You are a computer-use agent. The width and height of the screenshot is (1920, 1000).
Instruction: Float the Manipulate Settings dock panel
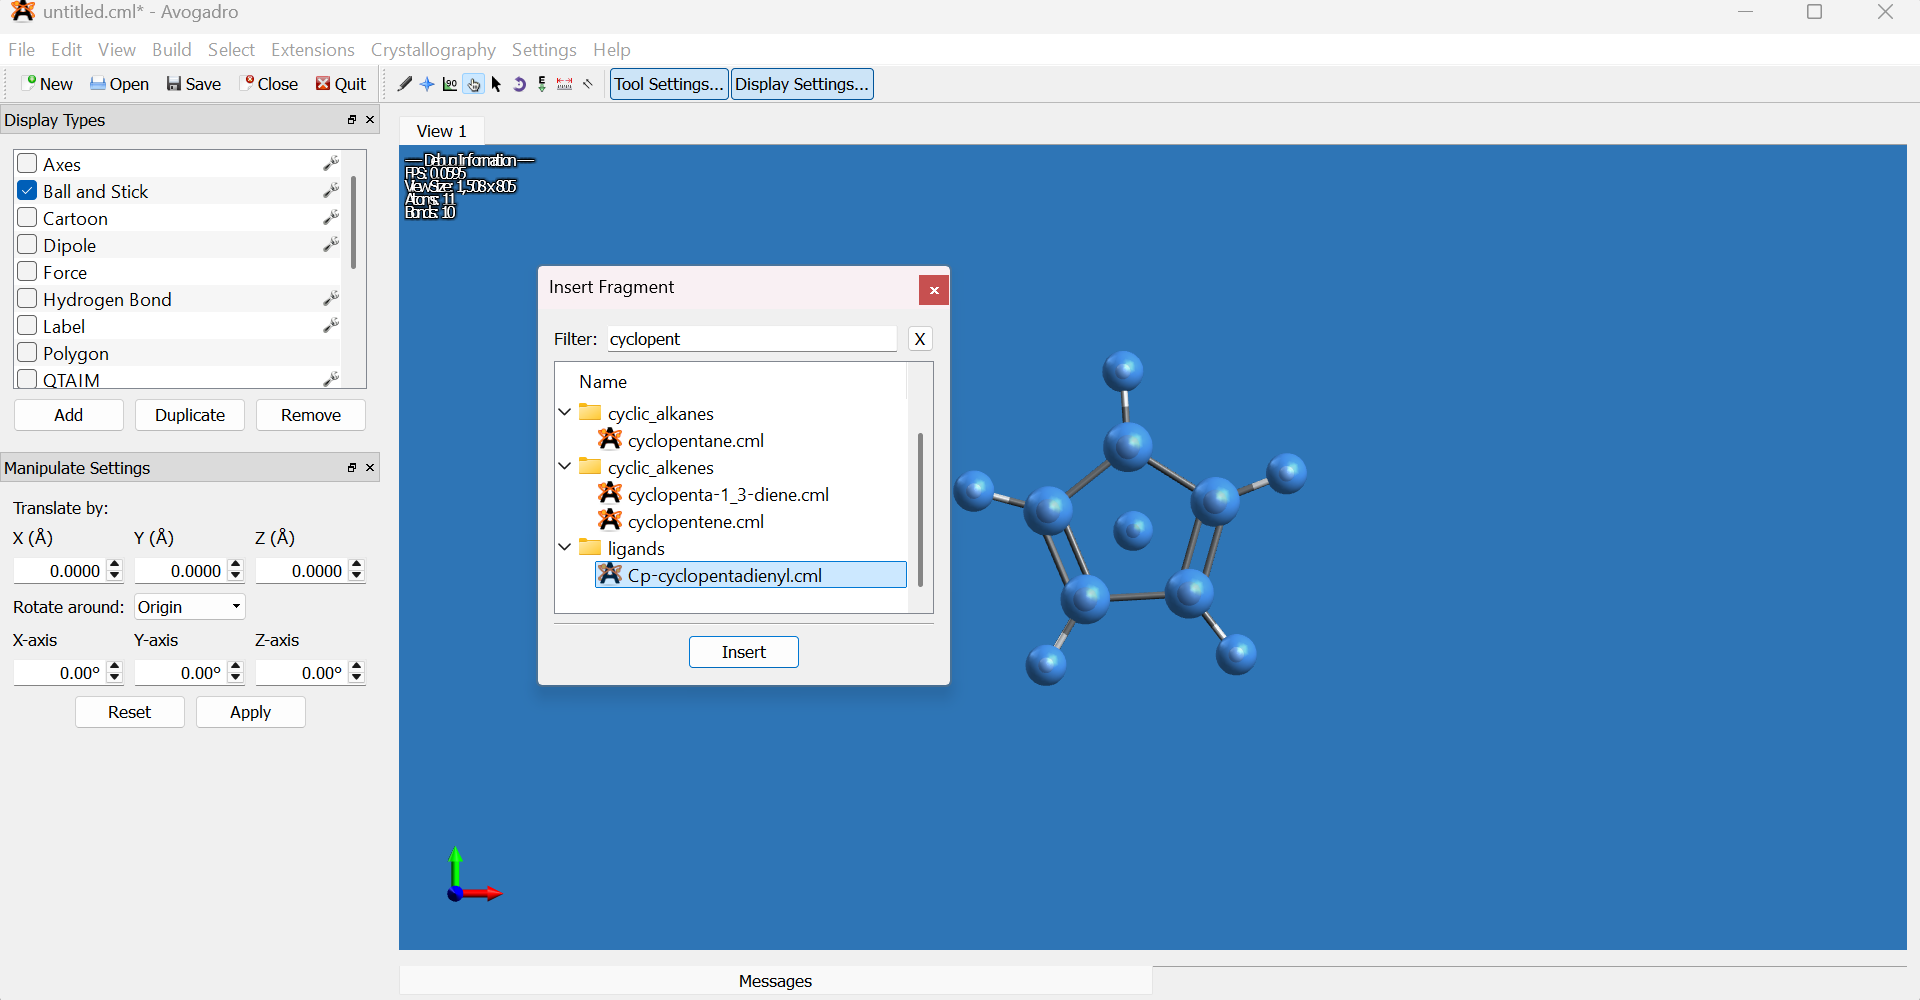pyautogui.click(x=352, y=468)
